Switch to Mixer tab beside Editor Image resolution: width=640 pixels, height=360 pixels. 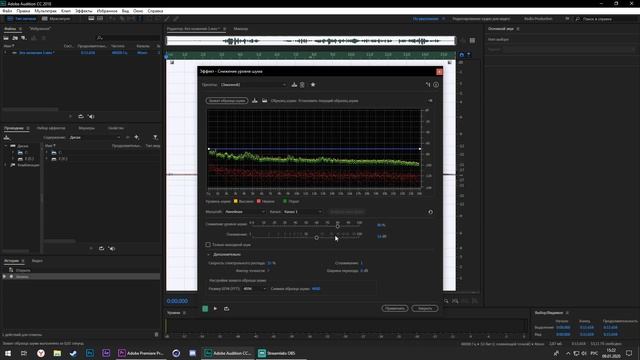click(x=241, y=29)
